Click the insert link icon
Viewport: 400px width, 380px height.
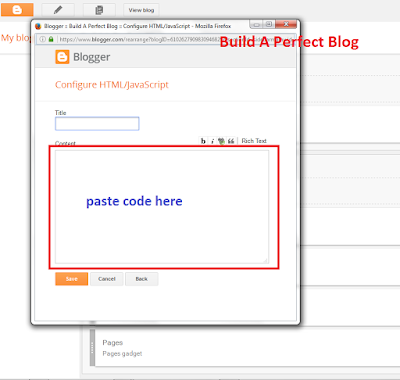pyautogui.click(x=221, y=141)
